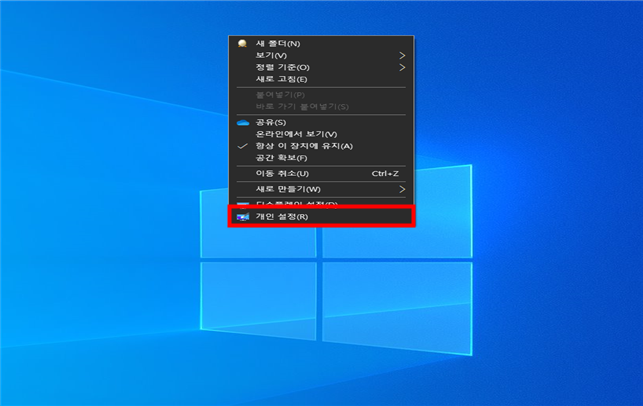Select 항상 이 장치에 유지(A) entry
643x406 pixels.
(x=321, y=146)
